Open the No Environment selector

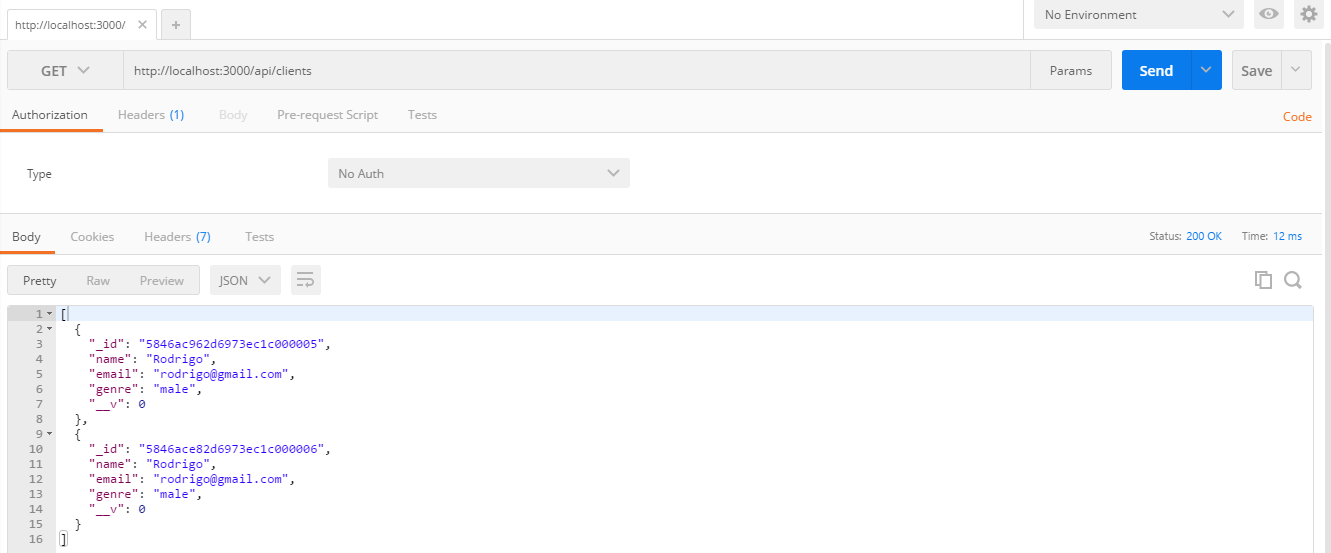coord(1138,14)
